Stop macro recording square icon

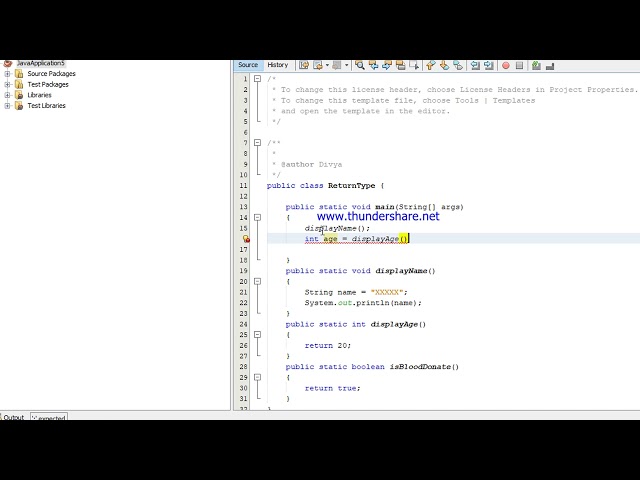click(x=519, y=65)
